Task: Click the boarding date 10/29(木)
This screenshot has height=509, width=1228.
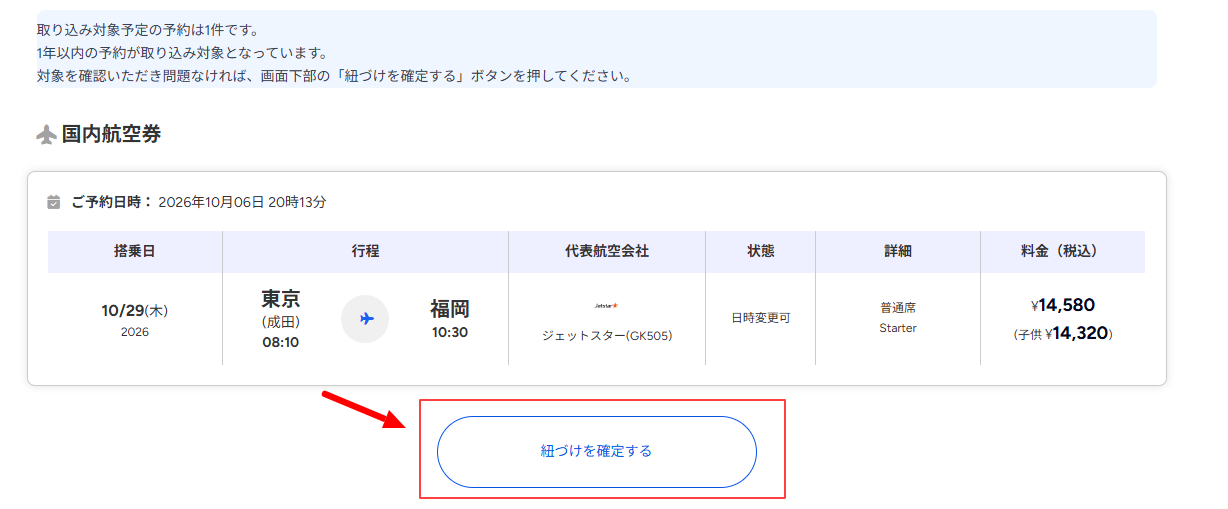Action: click(135, 311)
